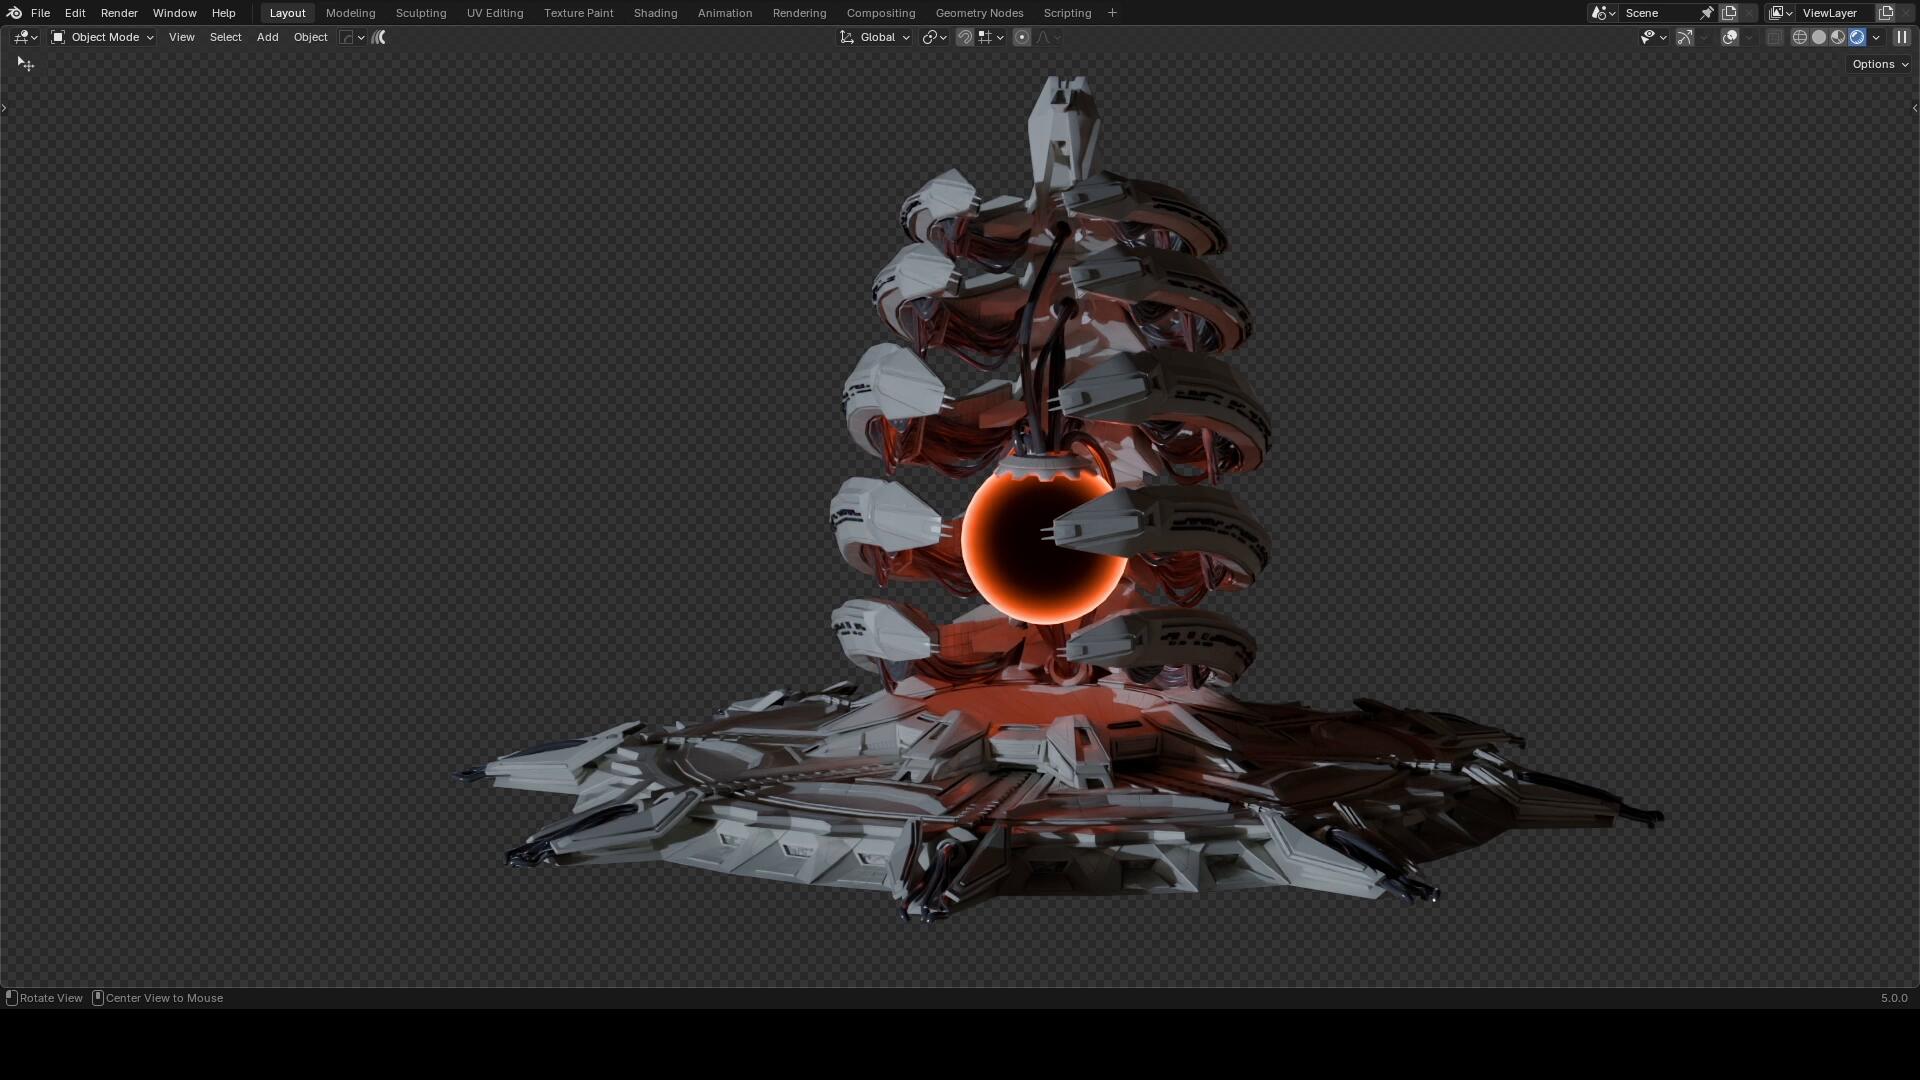Click the ViewLayer name field
Screen dimensions: 1920x1080
[x=1831, y=13]
